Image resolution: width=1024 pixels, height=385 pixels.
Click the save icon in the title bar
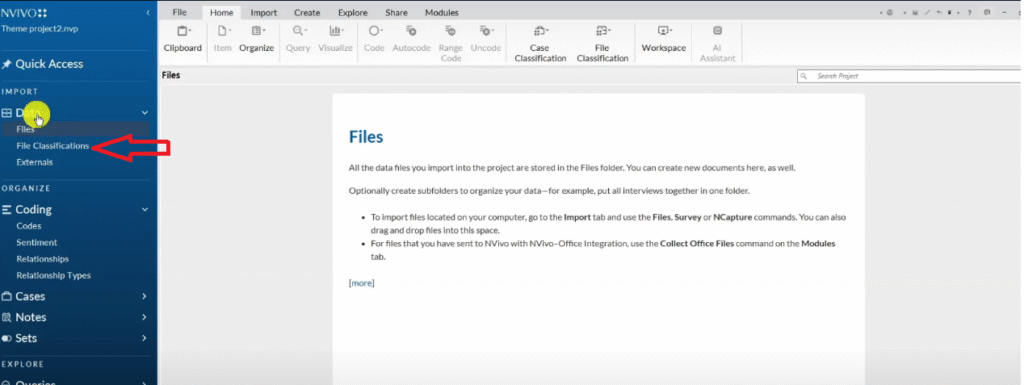[x=915, y=12]
